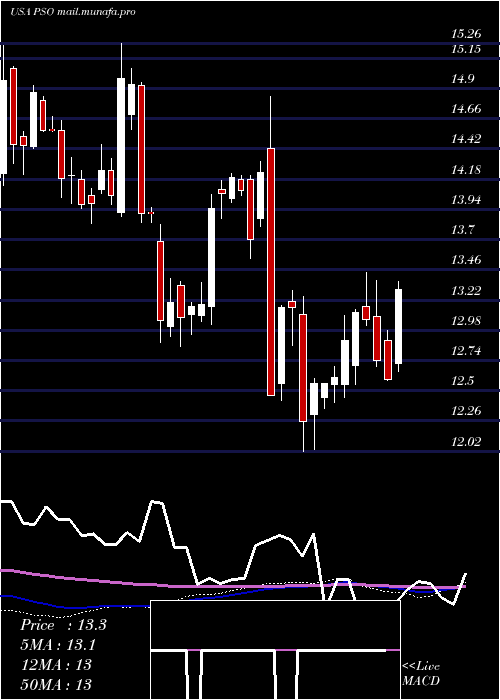This screenshot has width=500, height=700.
Task: Click the '50MA : 13' readout
Action: pos(57,684)
